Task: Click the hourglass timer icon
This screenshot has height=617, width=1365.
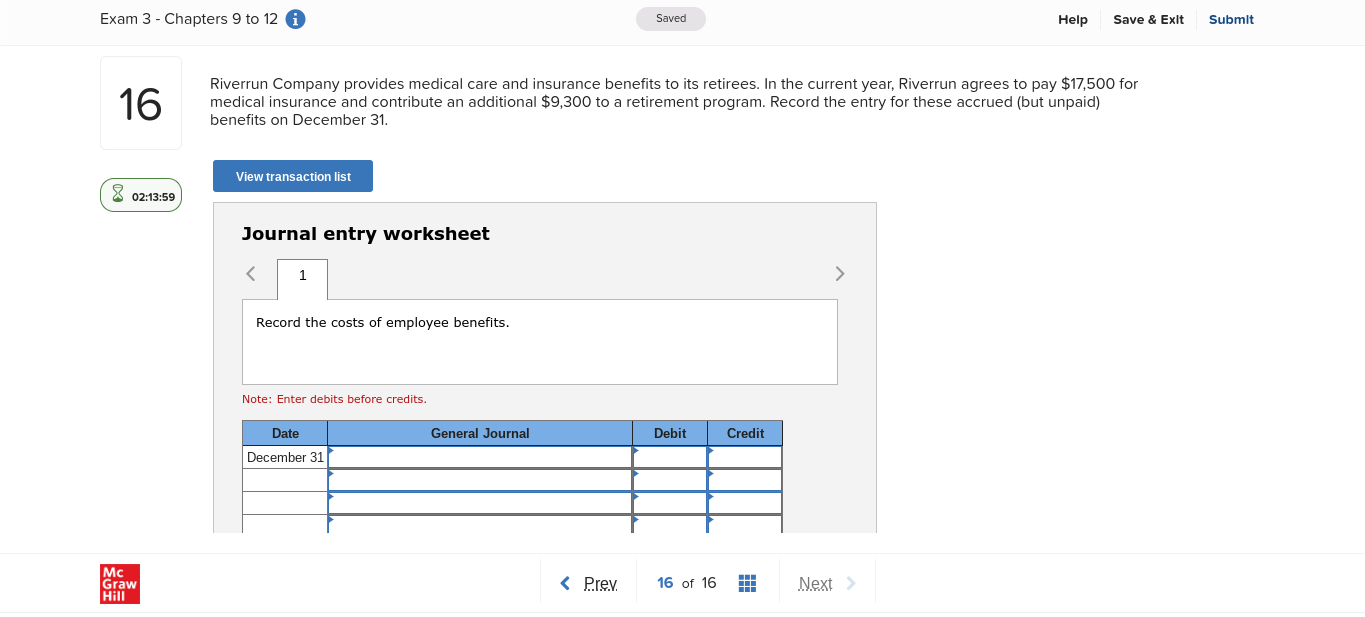Action: pyautogui.click(x=118, y=194)
